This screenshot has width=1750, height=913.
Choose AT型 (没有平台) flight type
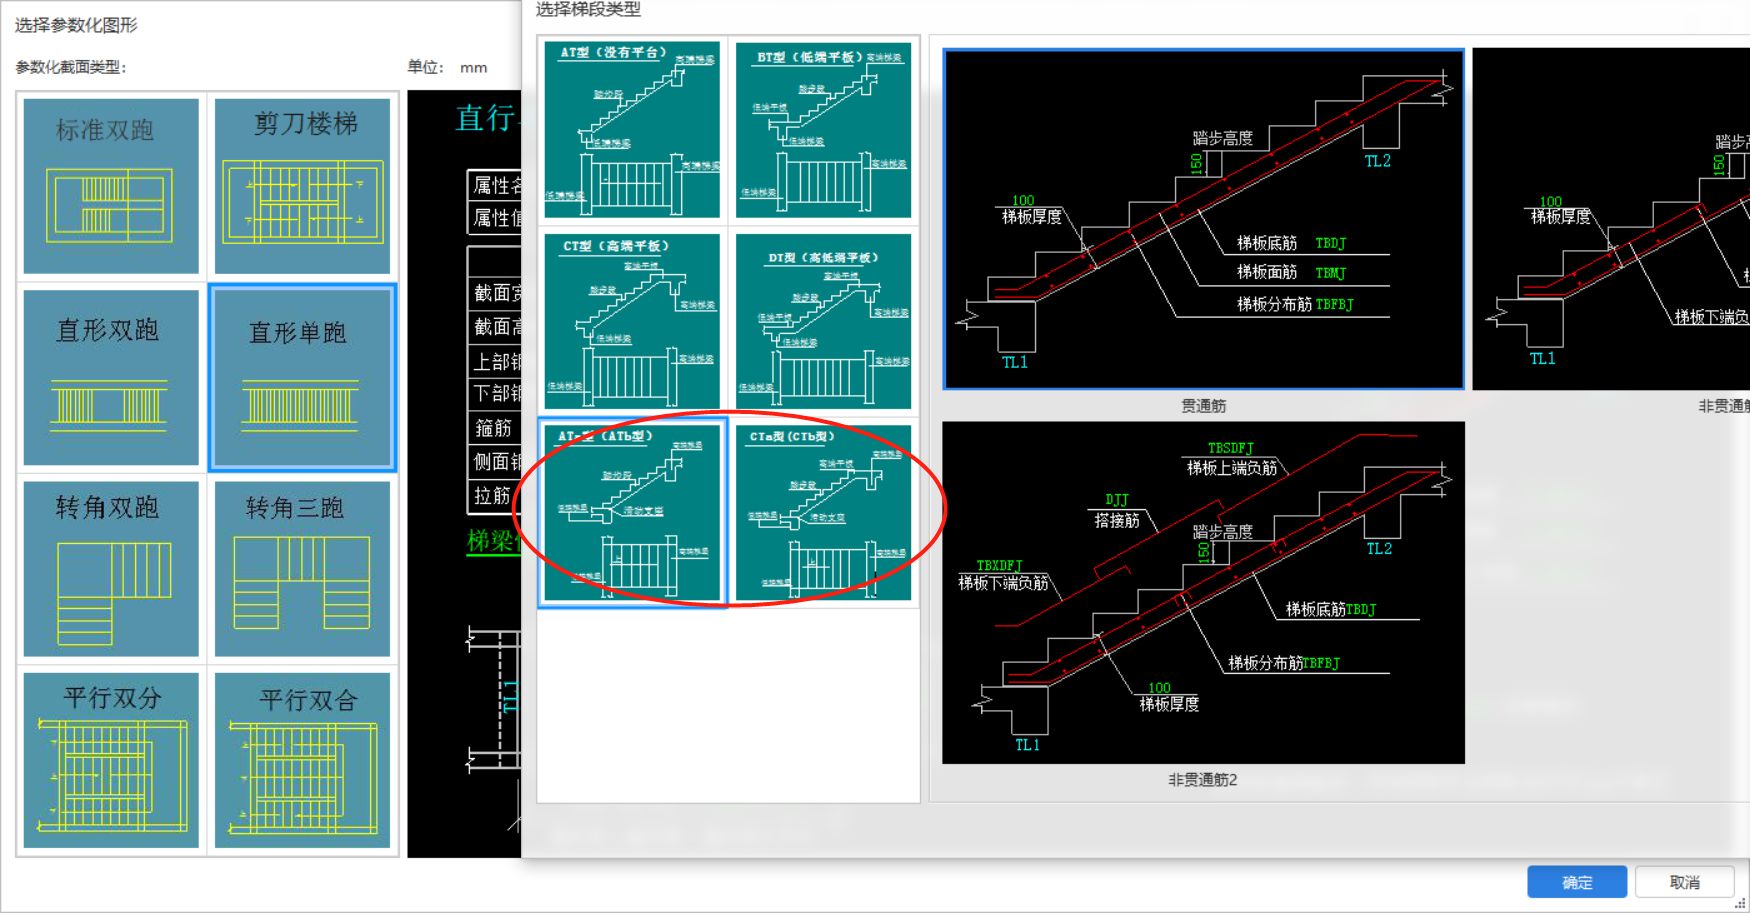tap(632, 129)
